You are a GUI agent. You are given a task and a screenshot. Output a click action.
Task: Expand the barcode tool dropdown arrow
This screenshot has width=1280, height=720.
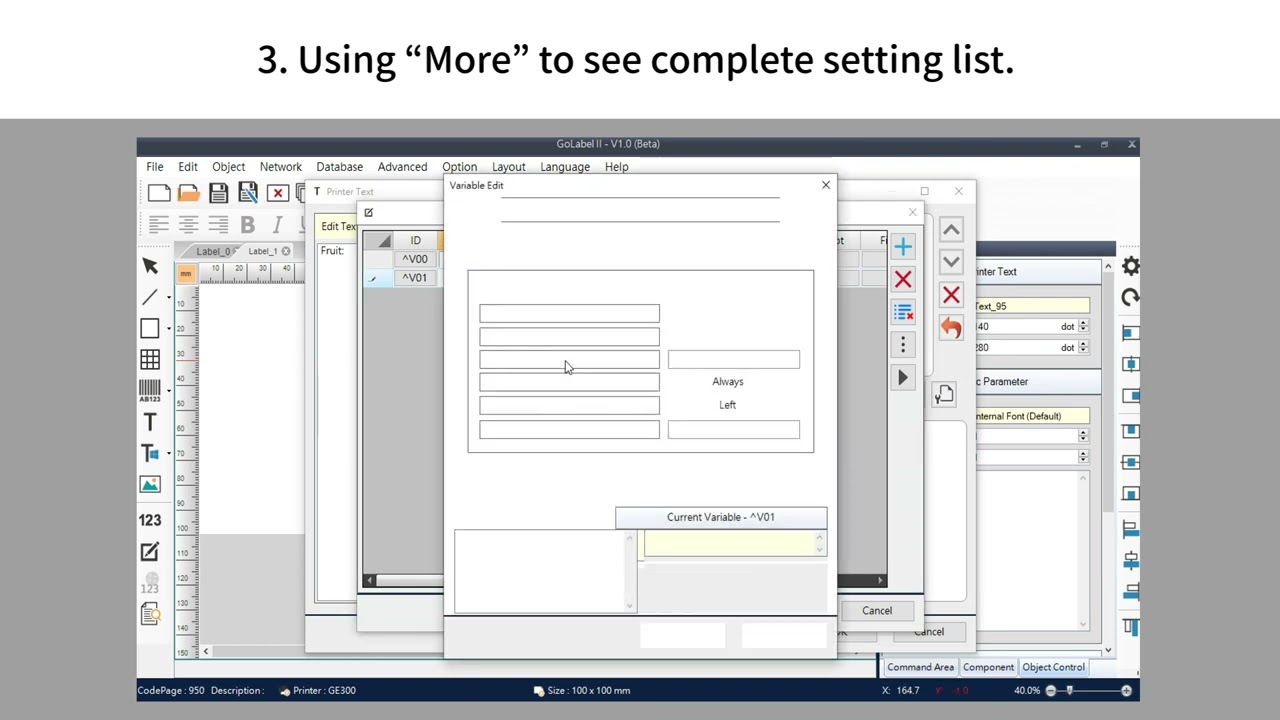(x=168, y=391)
